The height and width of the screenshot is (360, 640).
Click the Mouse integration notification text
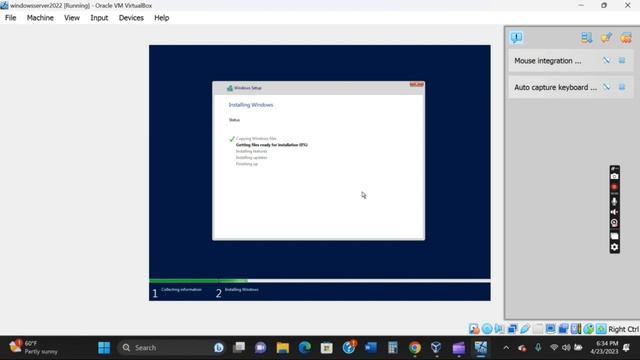(x=547, y=61)
